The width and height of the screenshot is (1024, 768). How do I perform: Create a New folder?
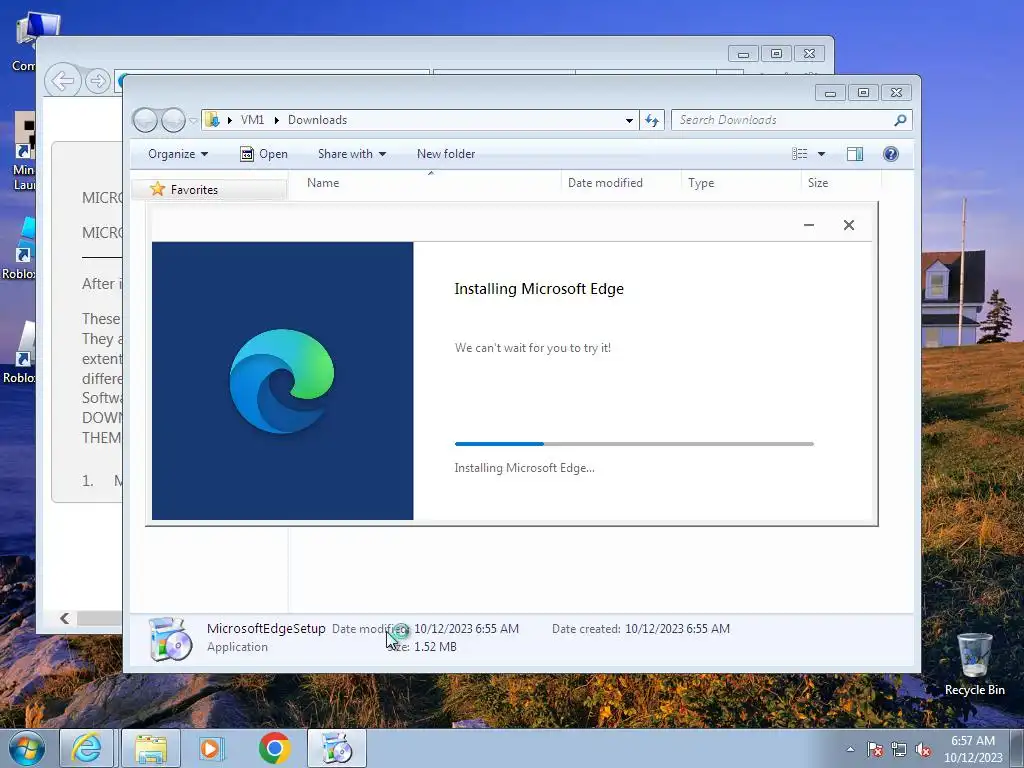click(446, 154)
